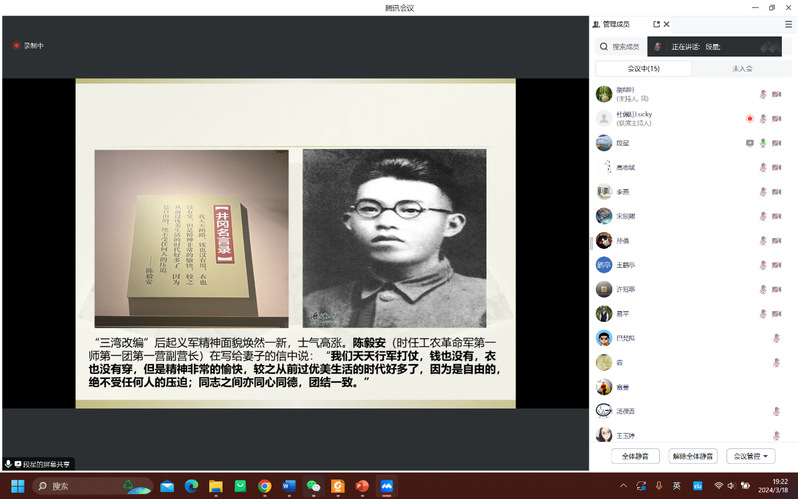Viewport: 798px width, 499px height.
Task: Expand the system tray hidden icons chevron
Action: pos(622,486)
